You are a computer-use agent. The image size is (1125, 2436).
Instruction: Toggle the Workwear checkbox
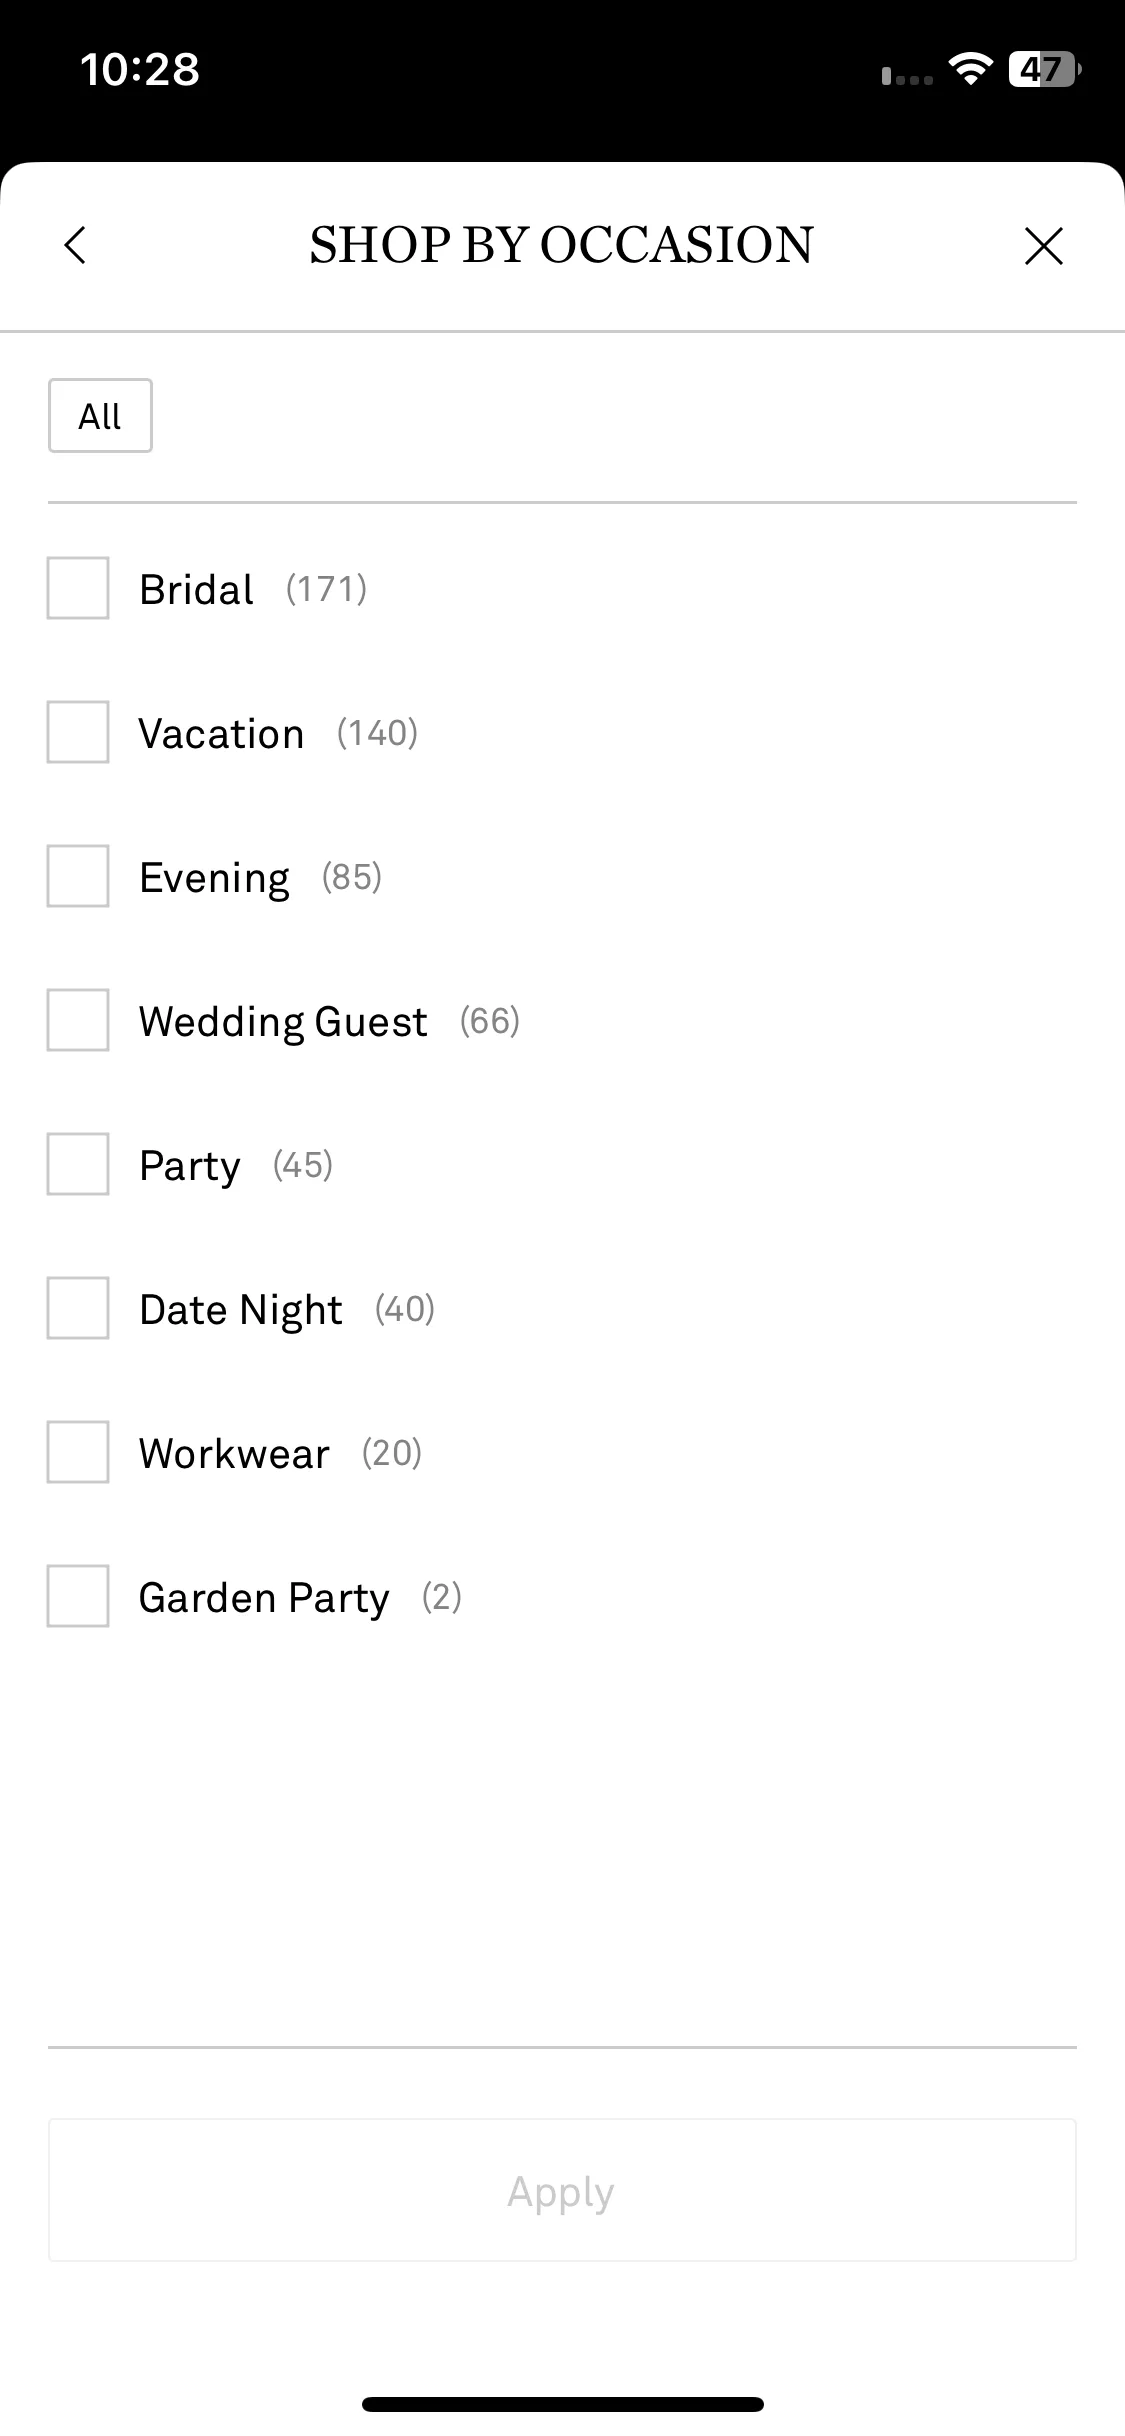click(78, 1452)
